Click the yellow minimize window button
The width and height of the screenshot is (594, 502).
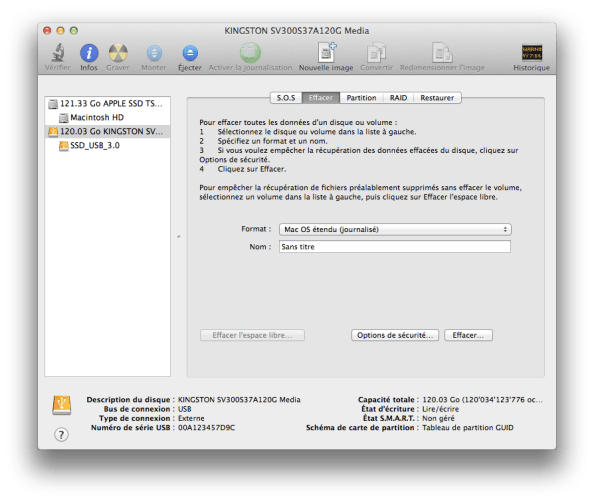60,31
